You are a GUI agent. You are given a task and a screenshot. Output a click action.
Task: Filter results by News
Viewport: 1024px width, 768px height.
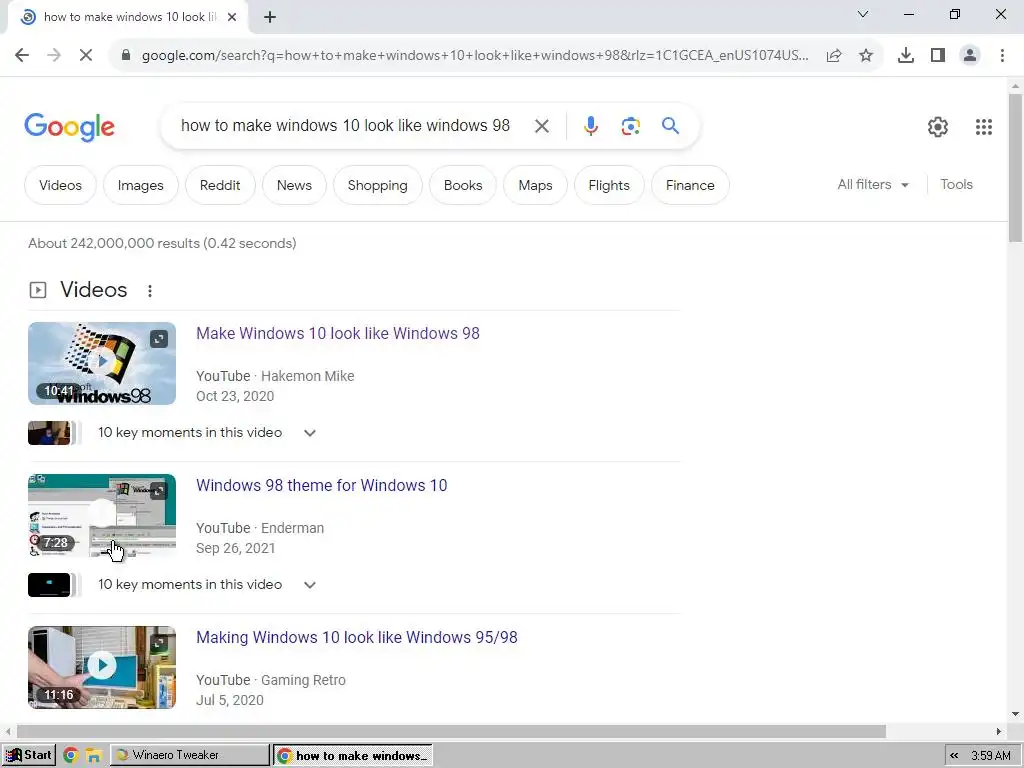click(x=294, y=185)
